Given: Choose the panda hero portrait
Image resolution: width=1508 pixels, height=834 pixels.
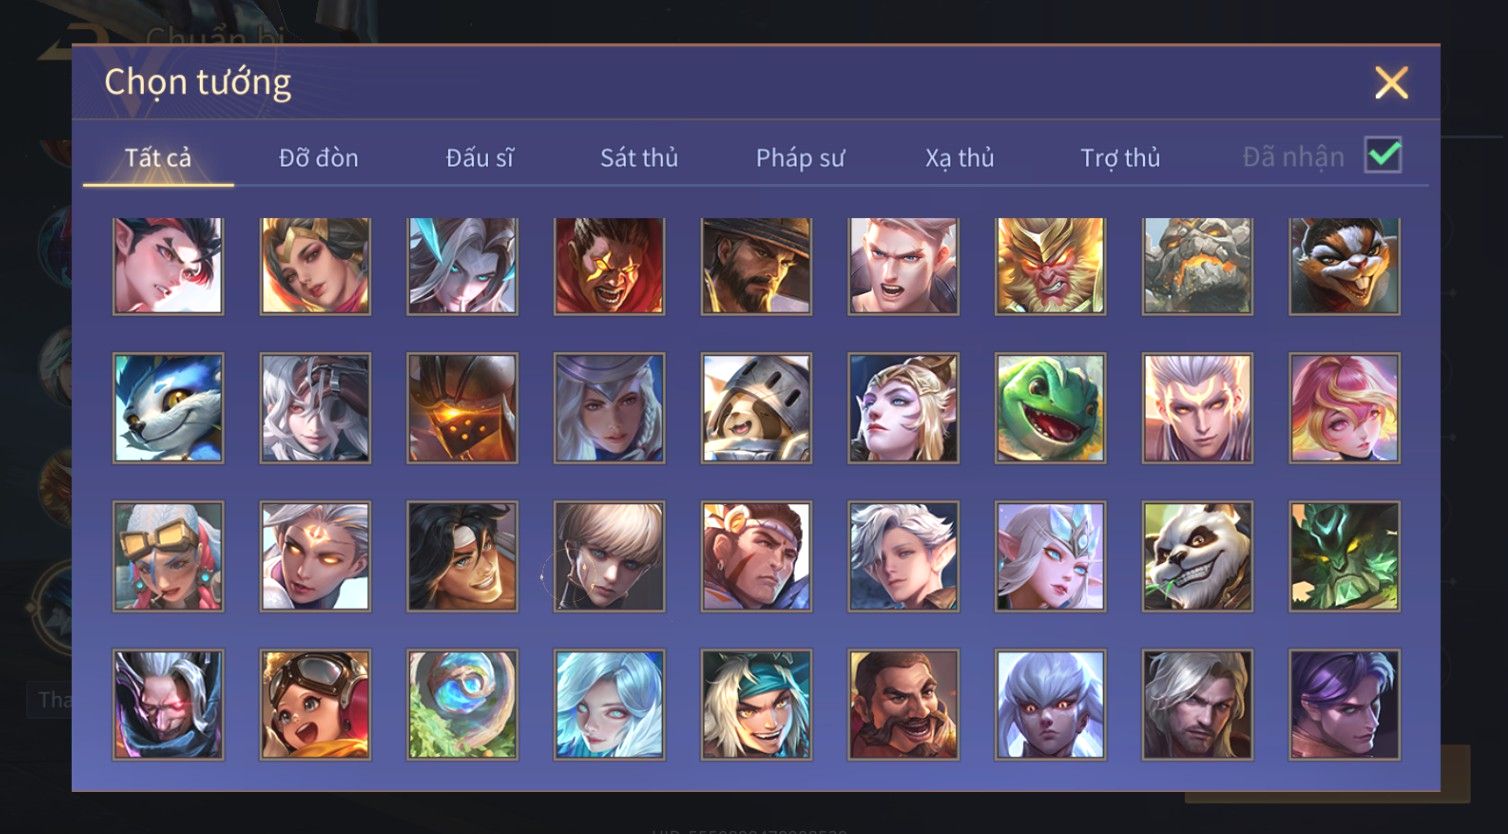Looking at the screenshot, I should [x=1197, y=556].
